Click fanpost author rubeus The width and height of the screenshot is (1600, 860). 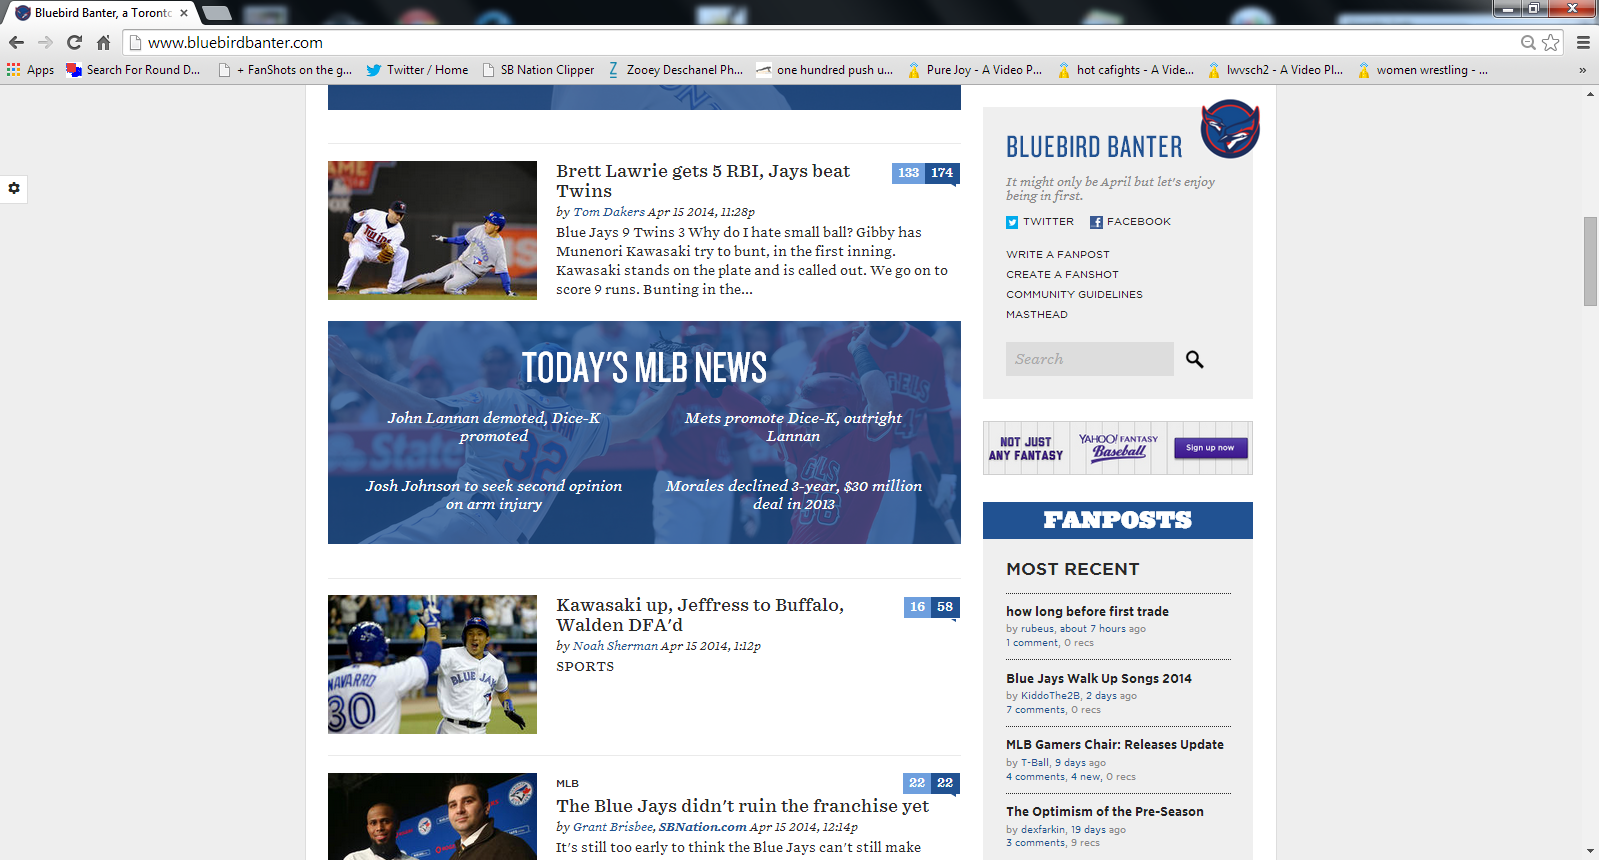pos(1037,629)
